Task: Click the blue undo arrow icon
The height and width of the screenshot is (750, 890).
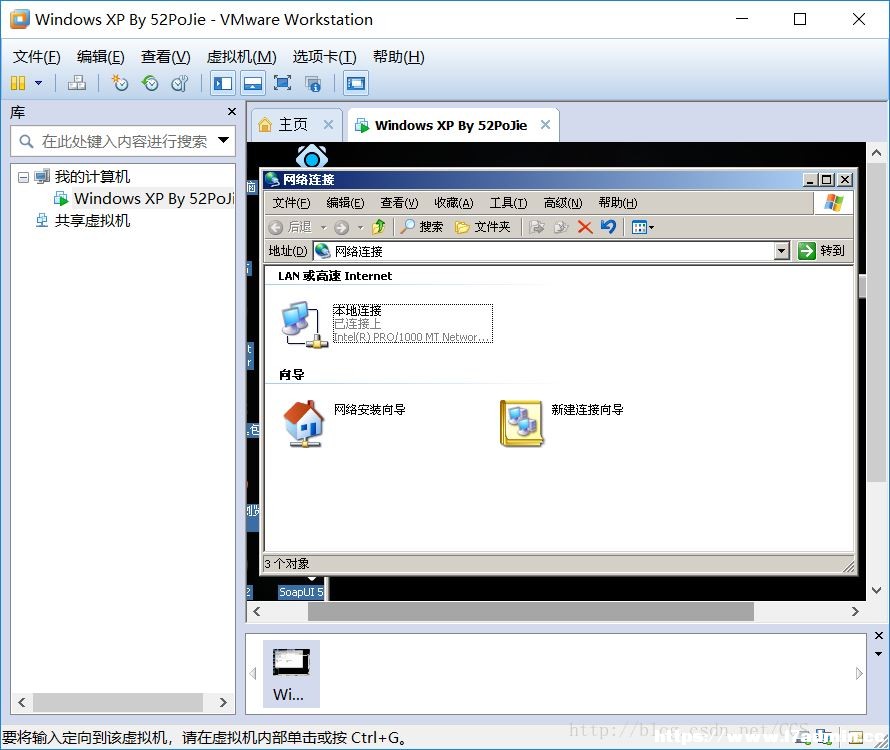Action: pos(608,227)
